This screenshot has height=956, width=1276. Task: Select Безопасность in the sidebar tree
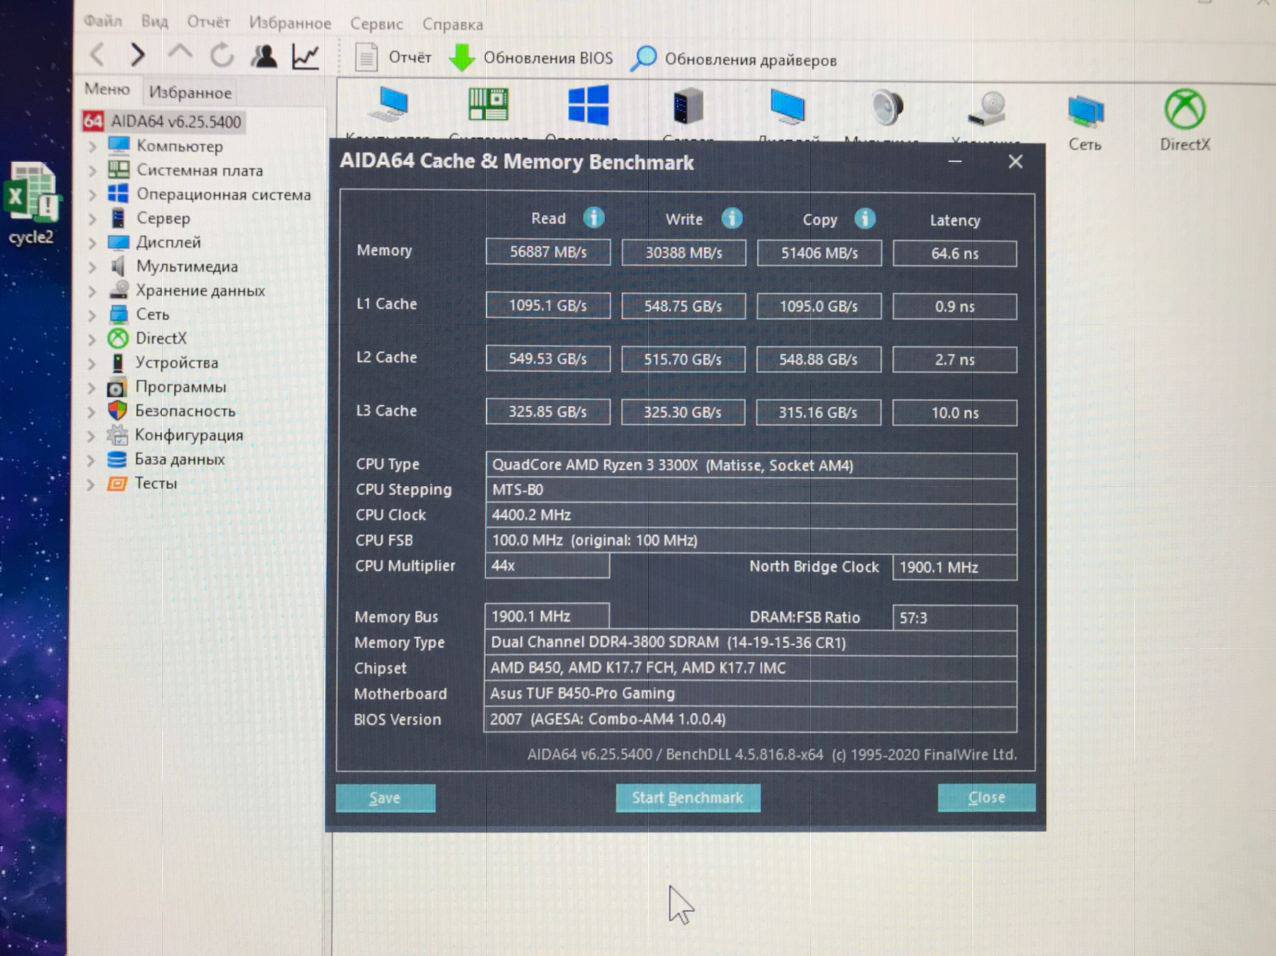pos(185,411)
